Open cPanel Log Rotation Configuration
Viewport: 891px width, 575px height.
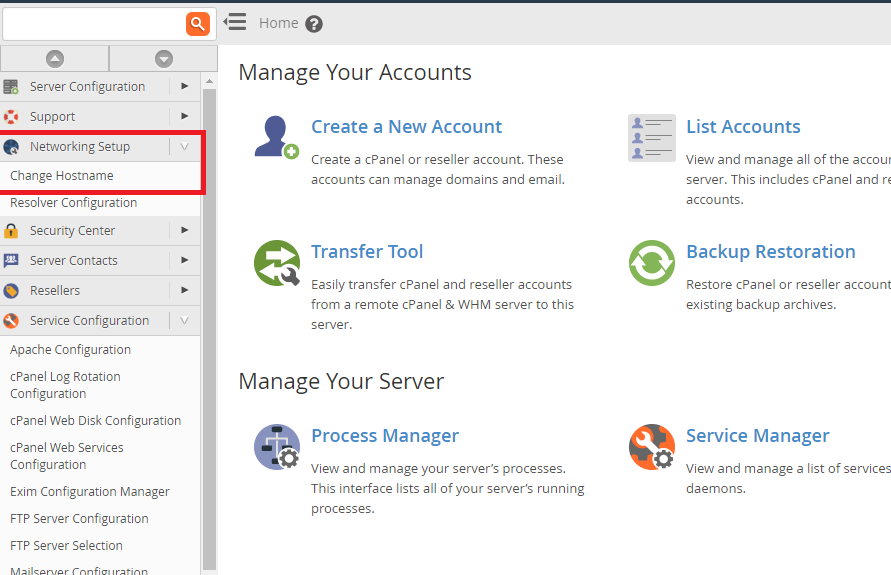[65, 385]
